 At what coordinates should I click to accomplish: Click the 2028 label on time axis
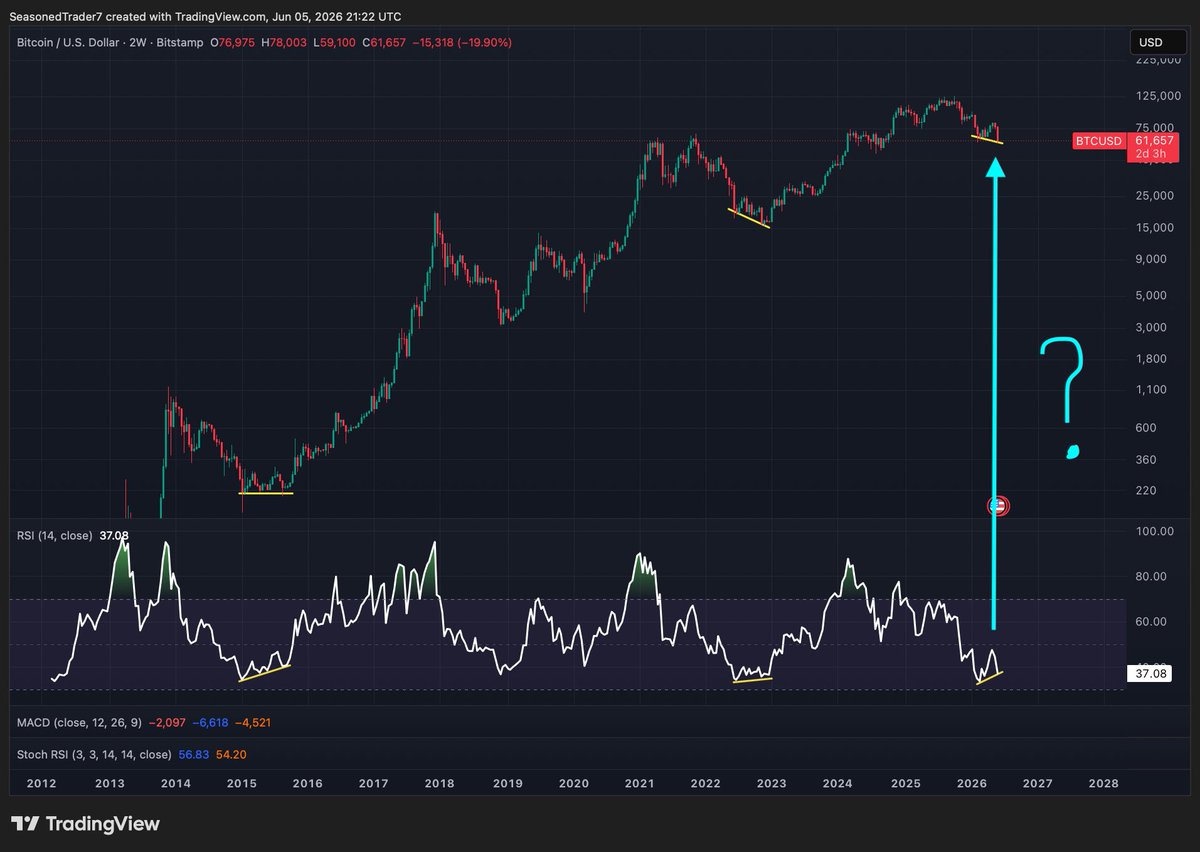click(1103, 784)
